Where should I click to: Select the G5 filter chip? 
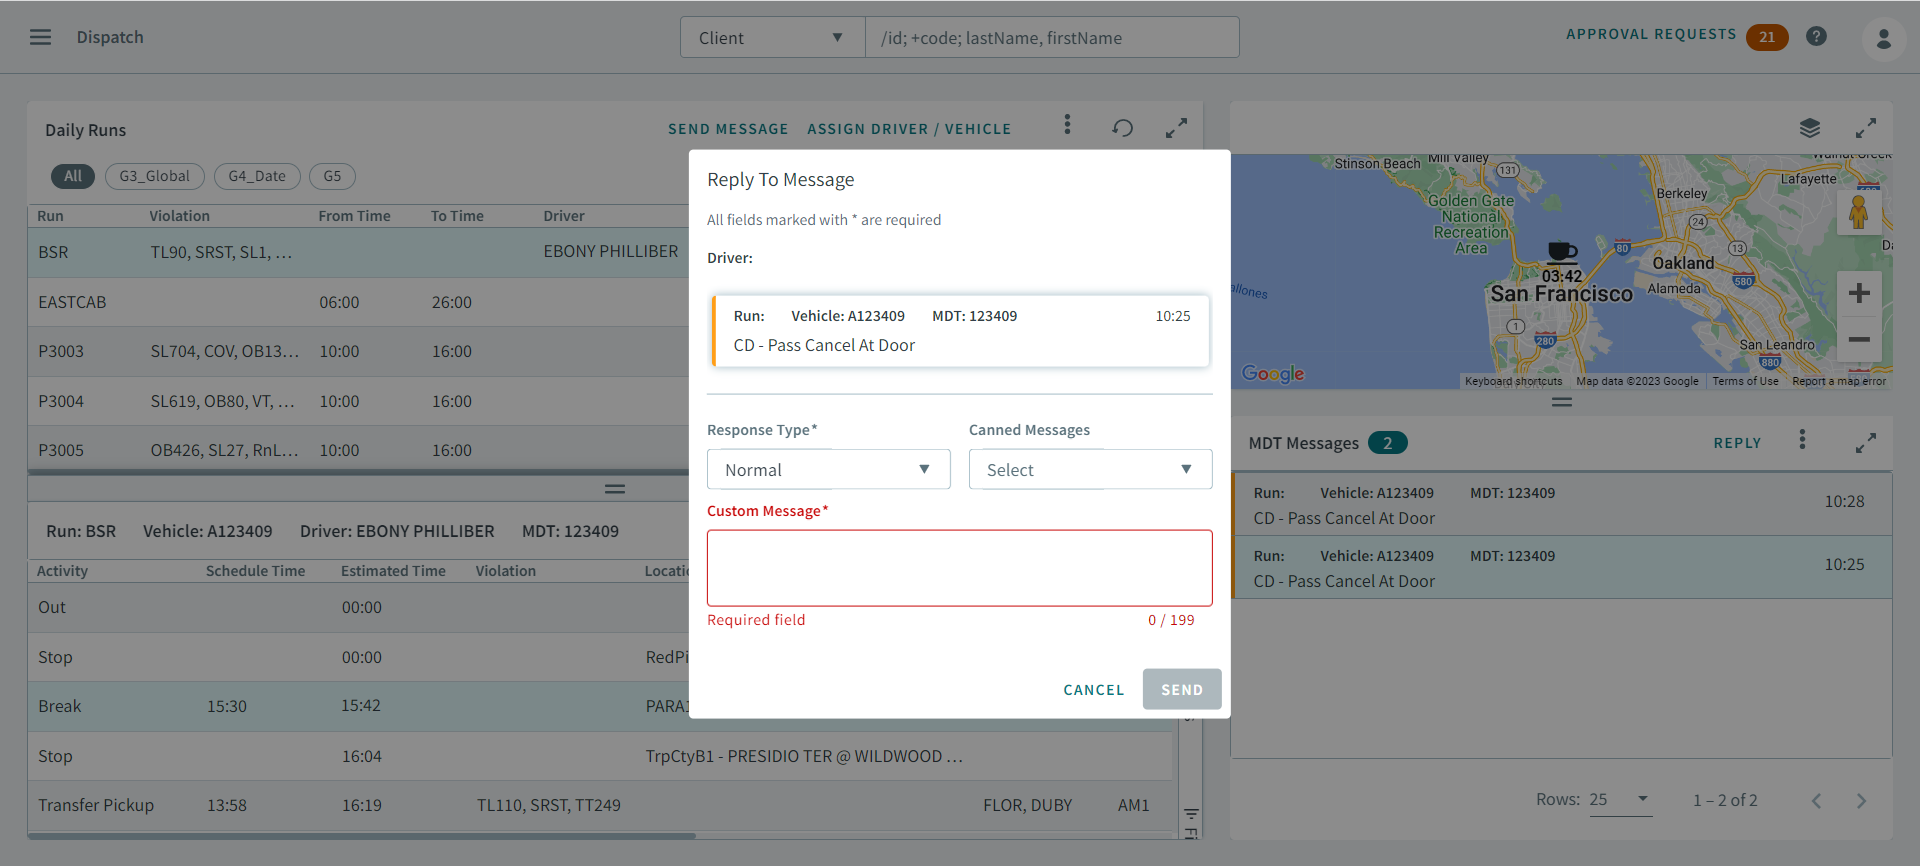pyautogui.click(x=332, y=176)
